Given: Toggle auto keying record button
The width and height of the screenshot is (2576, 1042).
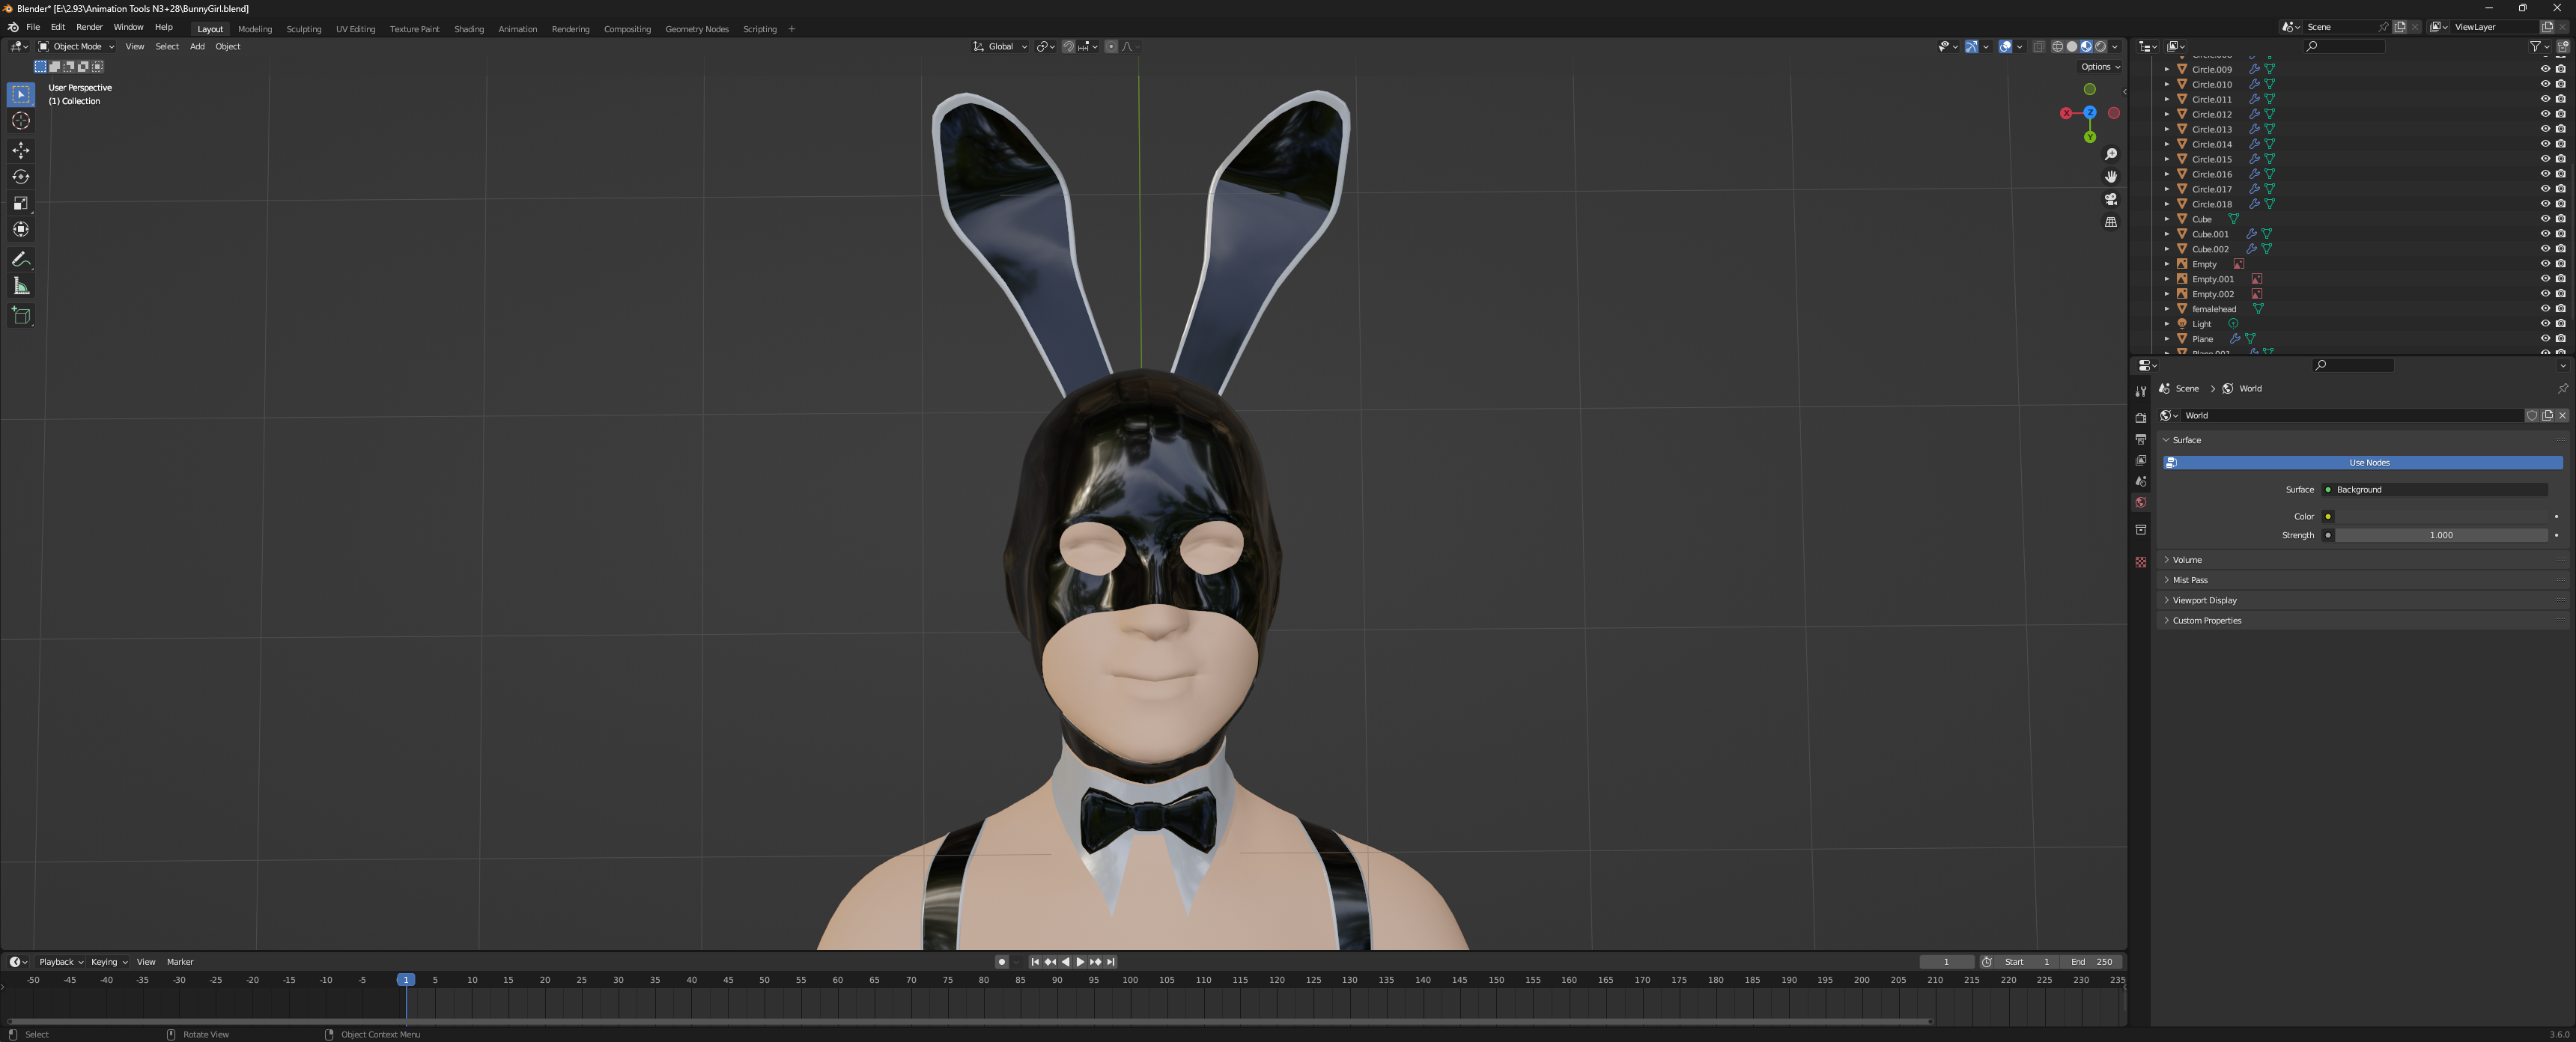Looking at the screenshot, I should coord(1001,962).
